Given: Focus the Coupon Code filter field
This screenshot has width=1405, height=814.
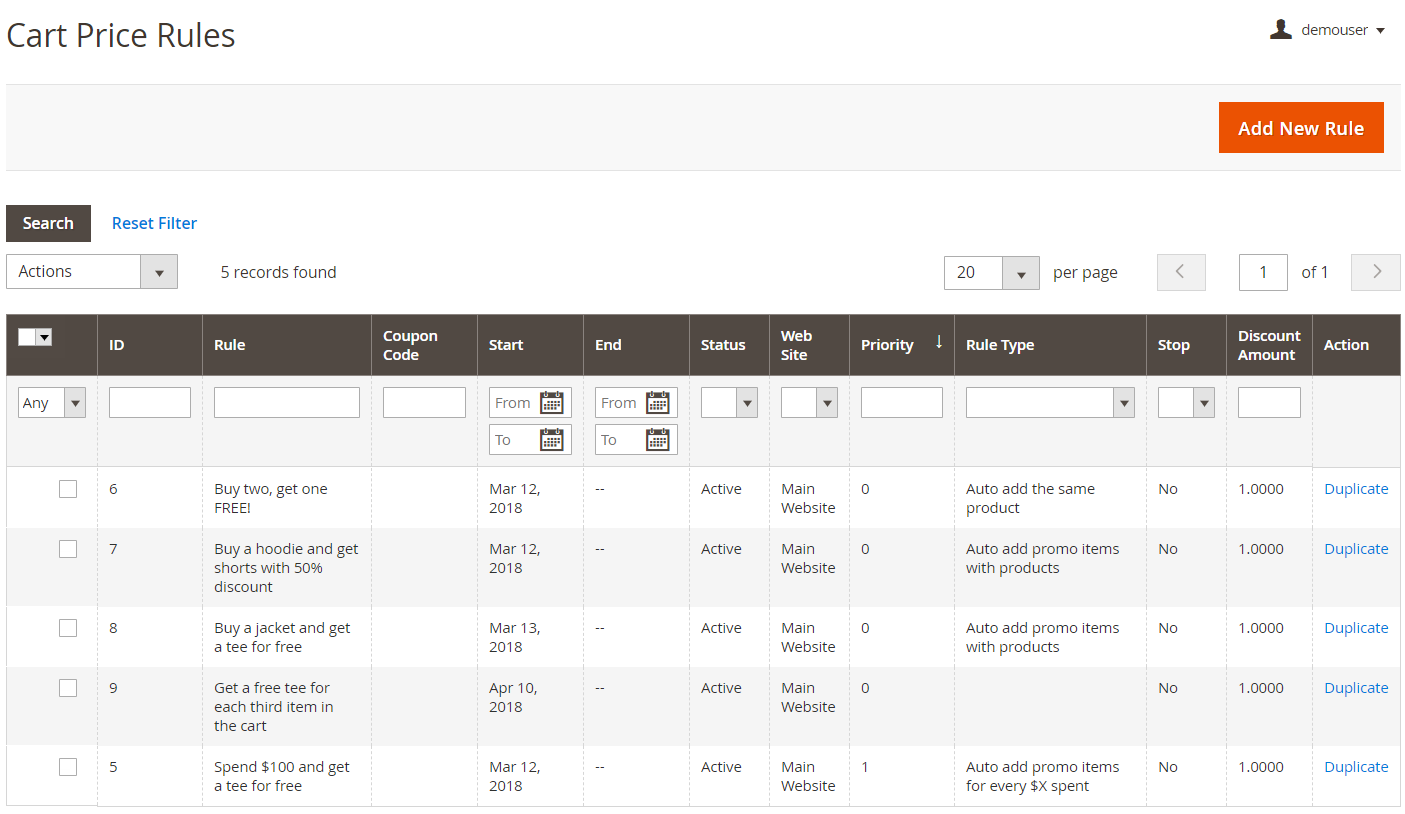Looking at the screenshot, I should tap(424, 403).
